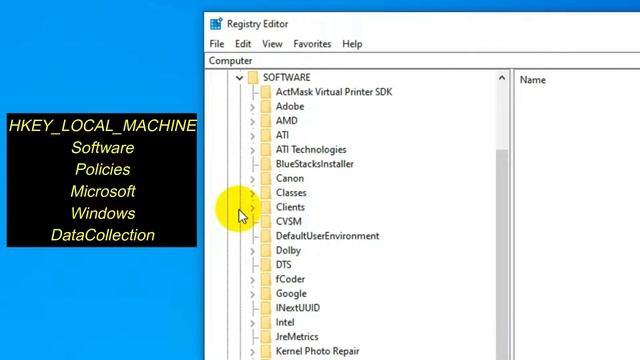Expand the AMD key
640x360 pixels.
[x=252, y=122]
